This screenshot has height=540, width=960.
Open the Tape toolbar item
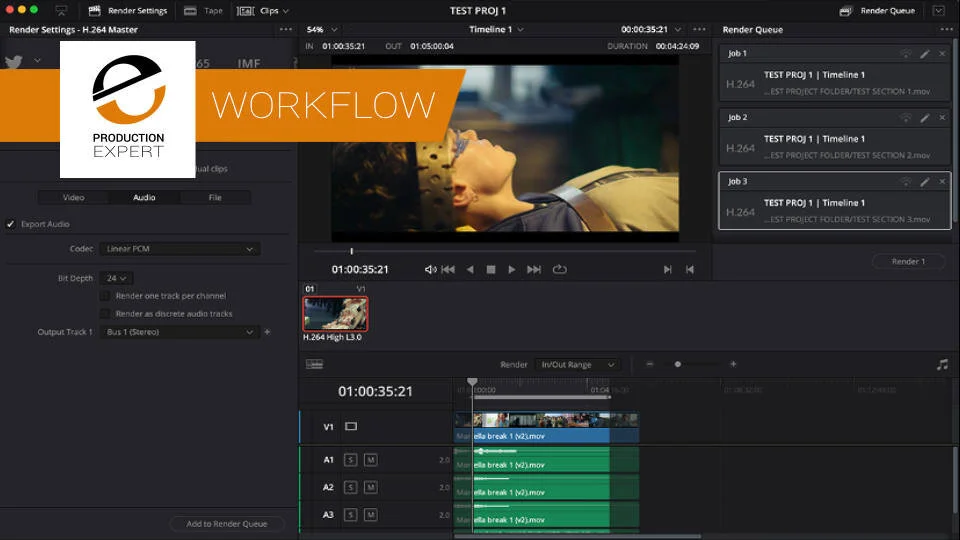point(203,10)
